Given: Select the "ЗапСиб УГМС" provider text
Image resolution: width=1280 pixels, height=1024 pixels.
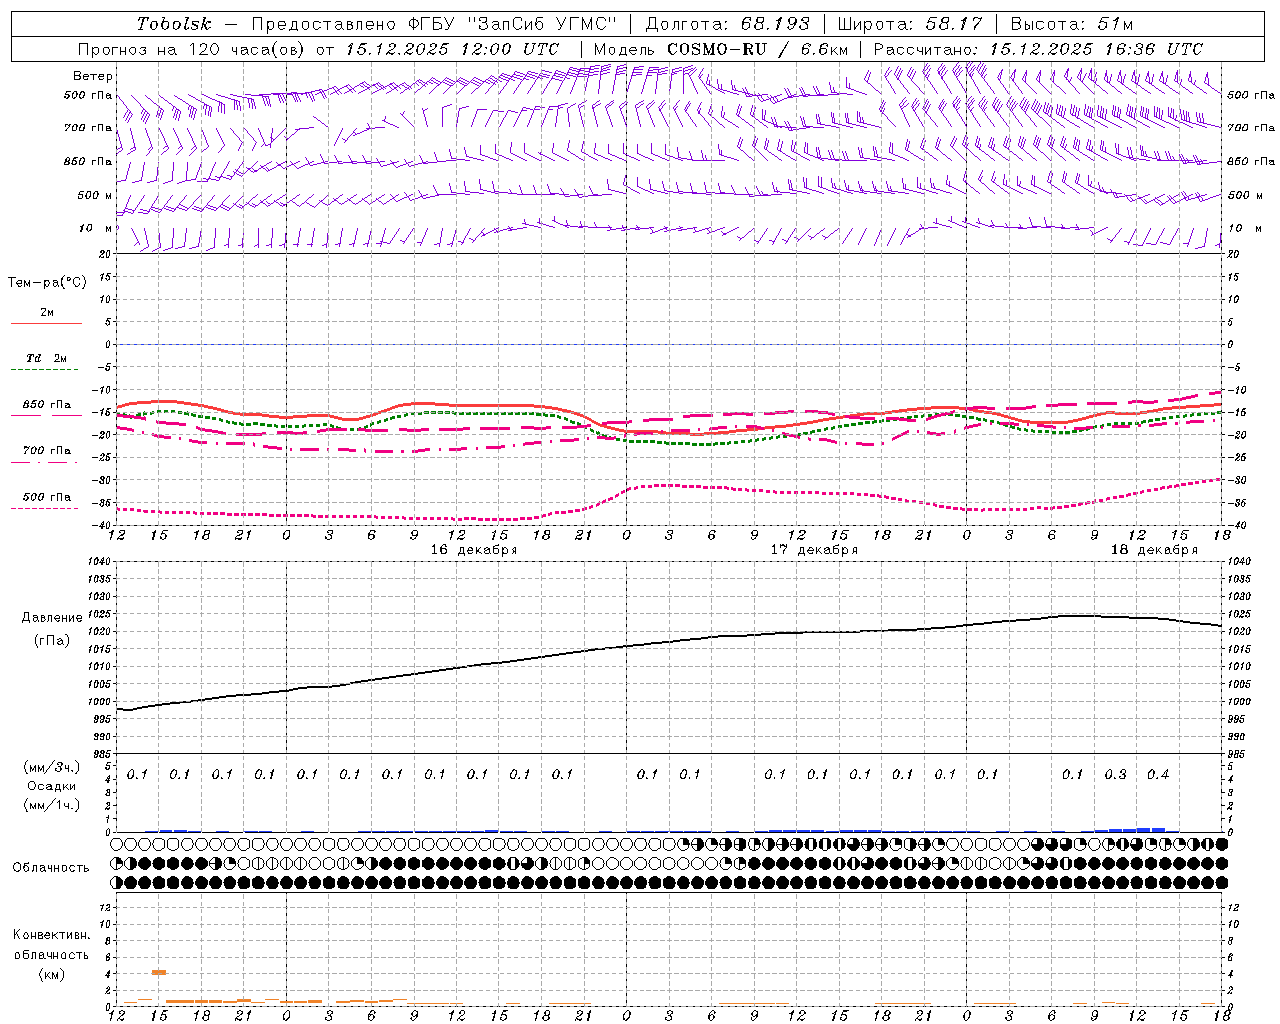Looking at the screenshot, I should pos(544,24).
